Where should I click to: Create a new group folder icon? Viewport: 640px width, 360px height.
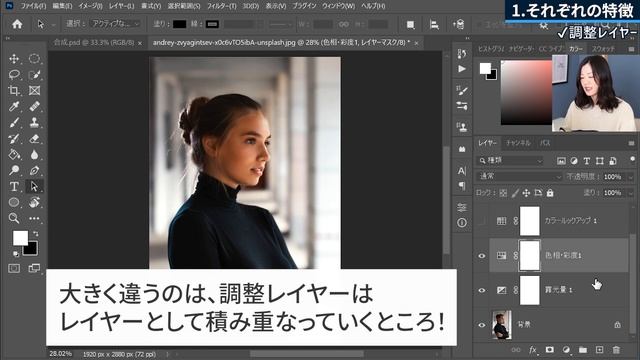[583, 350]
